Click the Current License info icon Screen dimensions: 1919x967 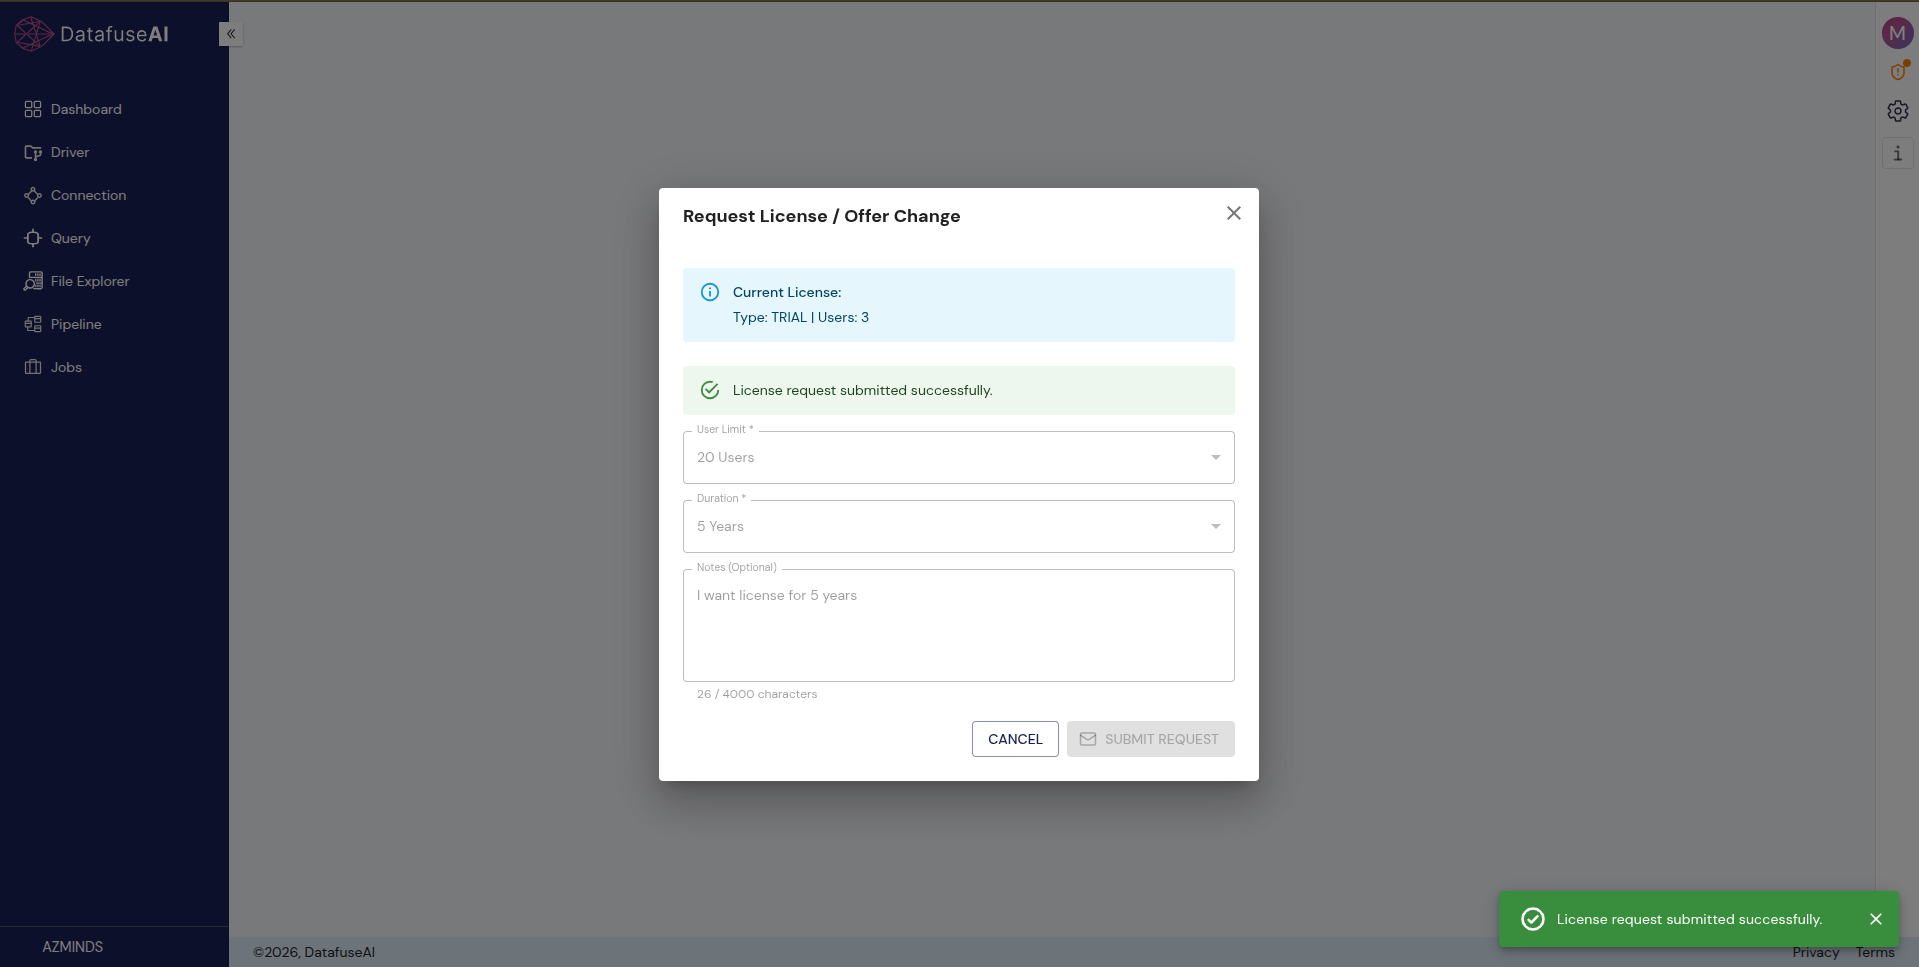(x=710, y=292)
